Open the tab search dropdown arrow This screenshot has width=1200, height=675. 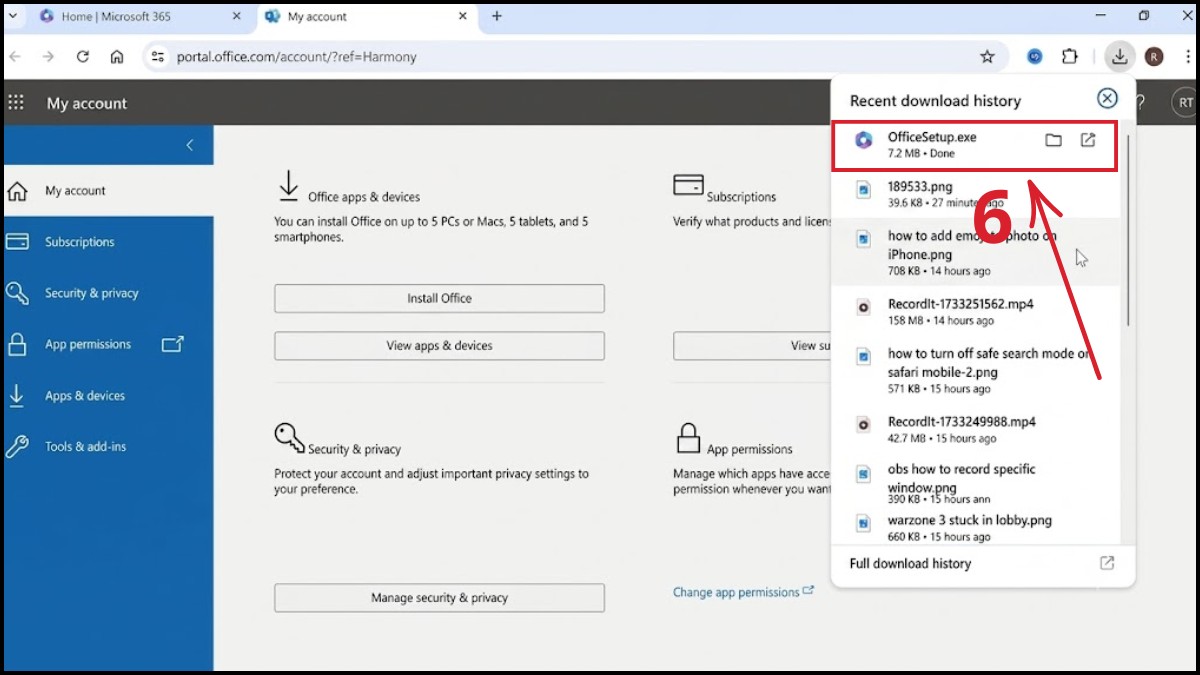pos(12,16)
